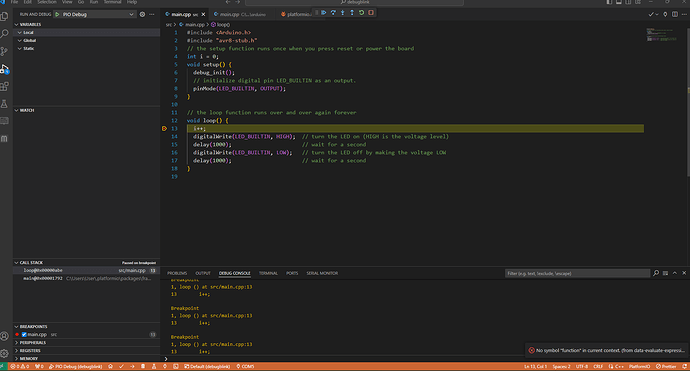690x371 pixels.
Task: Click PIO Debug (debugblink) in status bar
Action: [x=75, y=366]
